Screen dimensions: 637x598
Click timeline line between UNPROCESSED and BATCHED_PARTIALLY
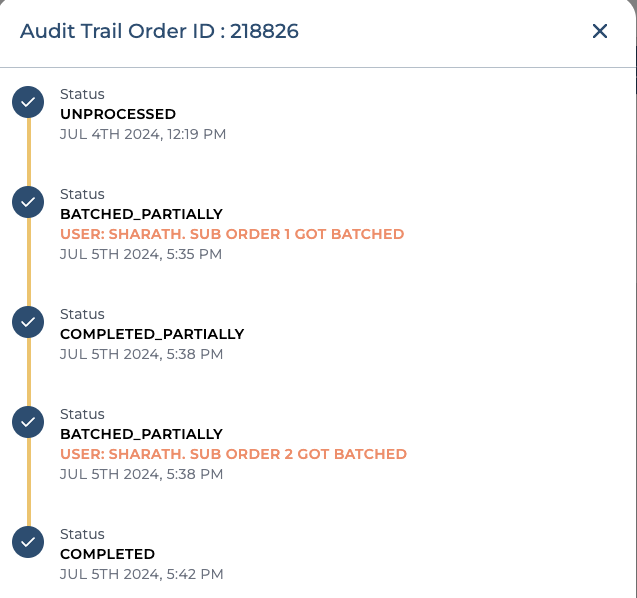click(28, 152)
